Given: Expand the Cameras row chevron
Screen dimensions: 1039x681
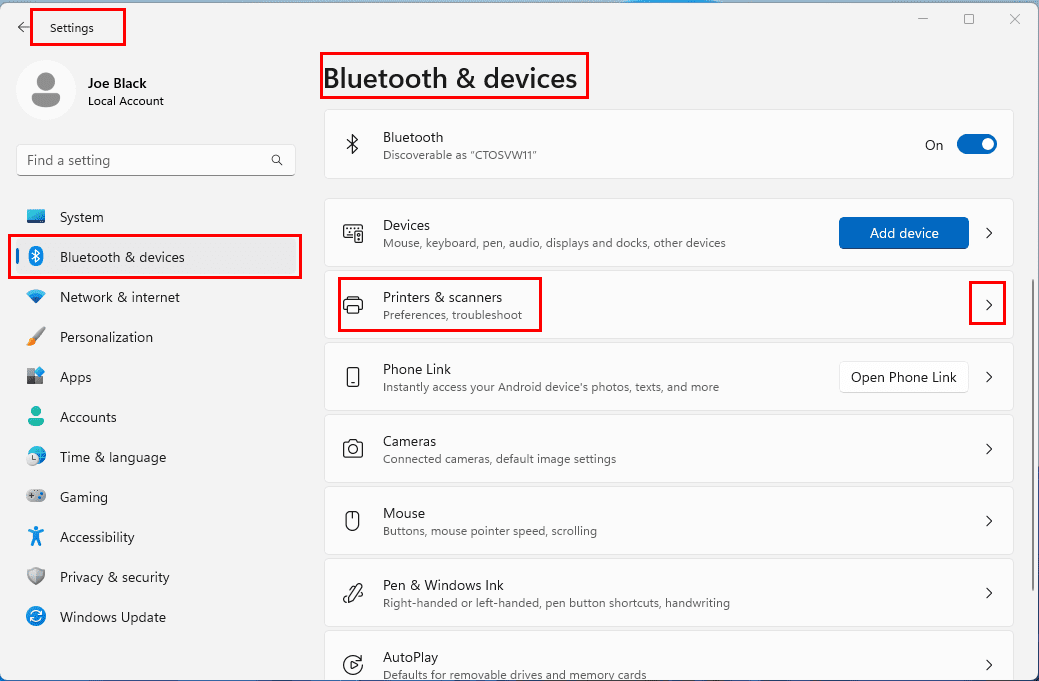Looking at the screenshot, I should (x=988, y=449).
